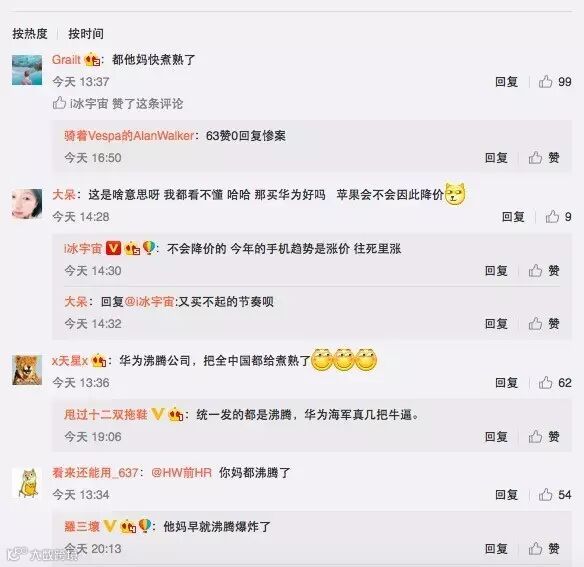Open 甩过十二双拖鞋 user profile

click(106, 414)
